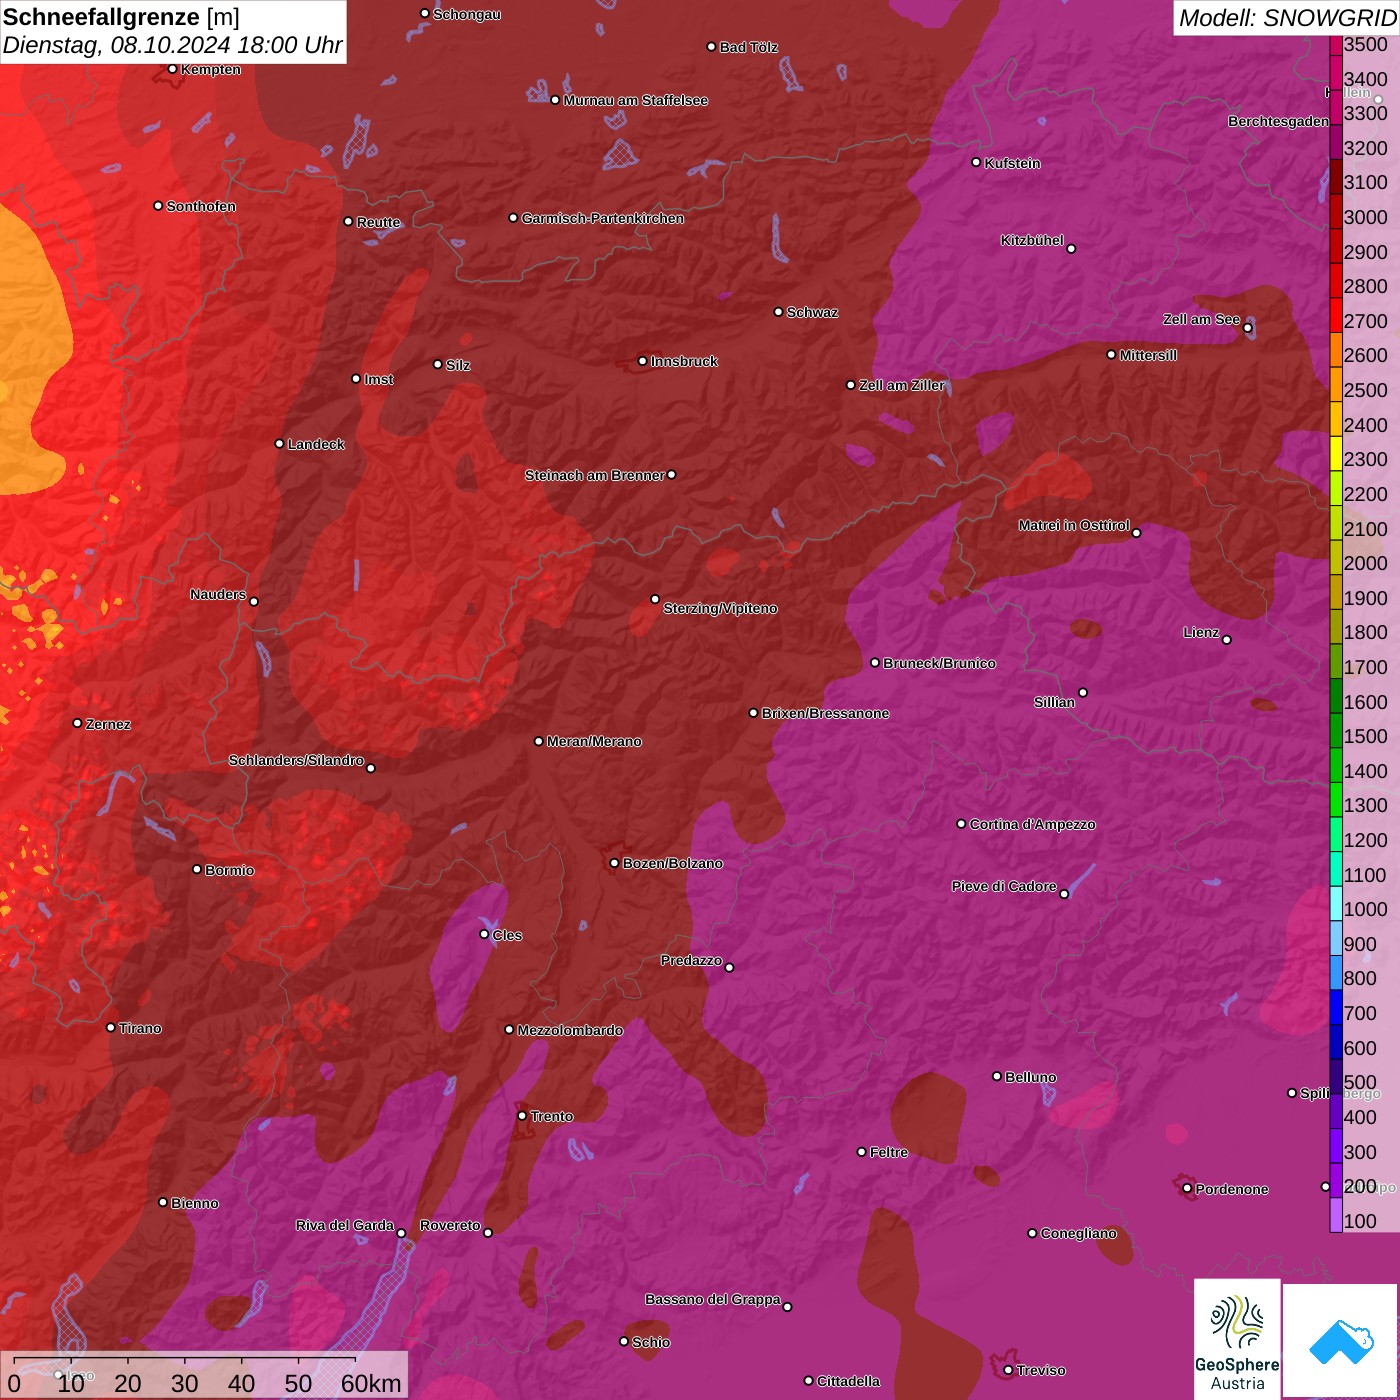The image size is (1400, 1400).
Task: Click the Schlanders/Silandro label
Action: 296,760
